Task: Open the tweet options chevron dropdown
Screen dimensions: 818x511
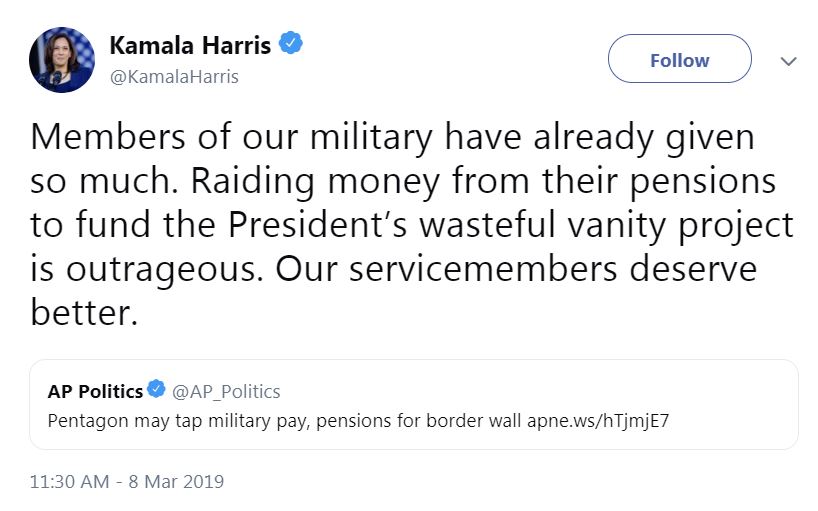Action: click(x=788, y=61)
